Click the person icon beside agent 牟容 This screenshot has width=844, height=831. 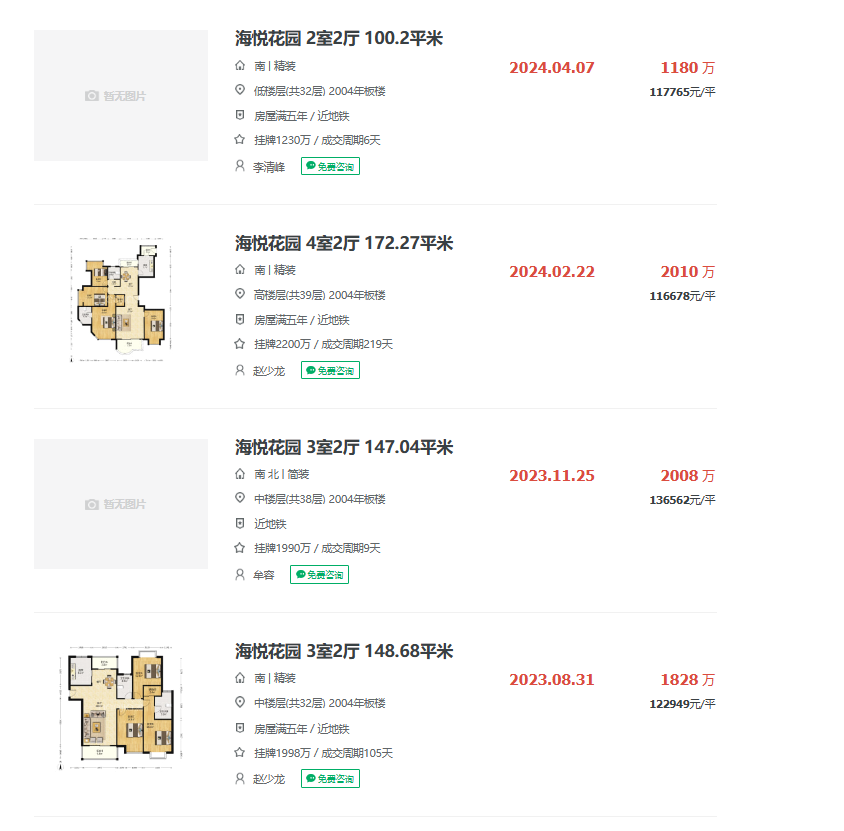238,574
